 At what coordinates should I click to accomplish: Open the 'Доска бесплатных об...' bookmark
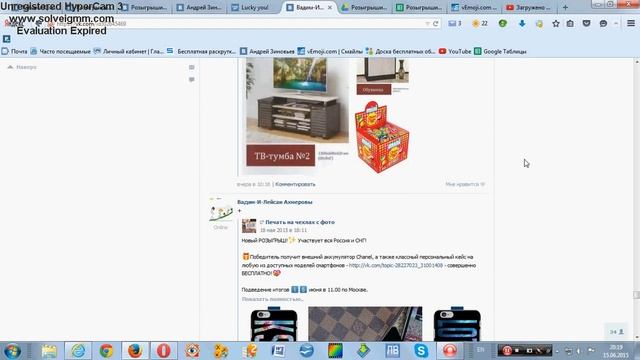401,51
